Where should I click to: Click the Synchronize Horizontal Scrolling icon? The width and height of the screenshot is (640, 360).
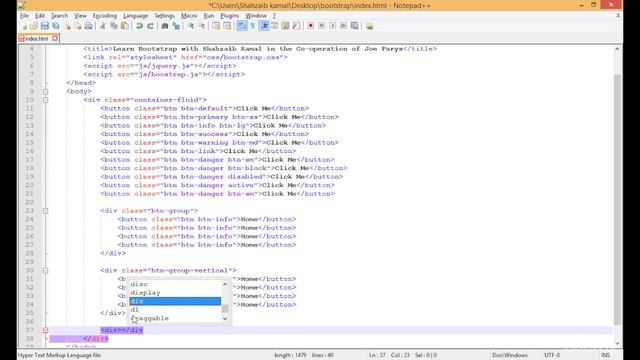coord(227,26)
